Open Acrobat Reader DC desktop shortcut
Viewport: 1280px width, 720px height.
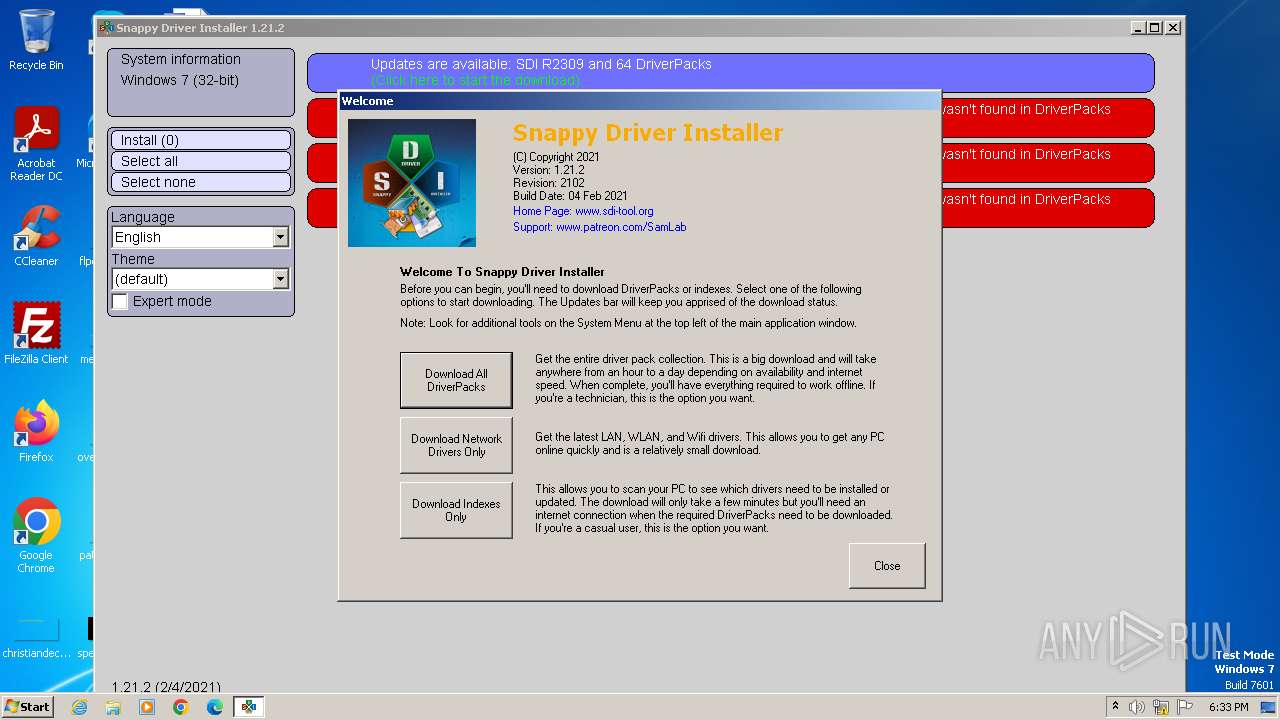pyautogui.click(x=36, y=144)
